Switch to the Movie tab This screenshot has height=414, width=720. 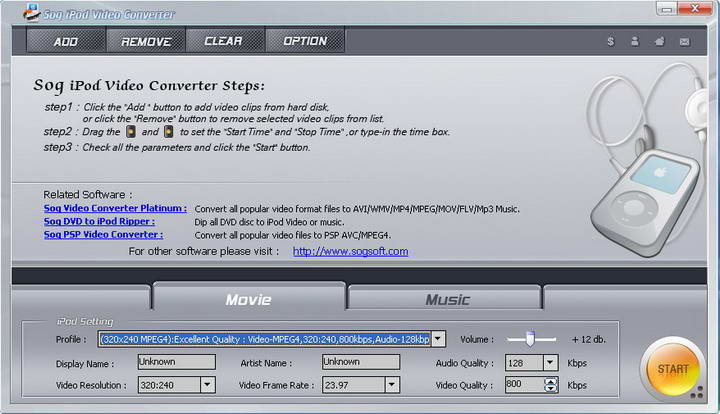point(248,297)
